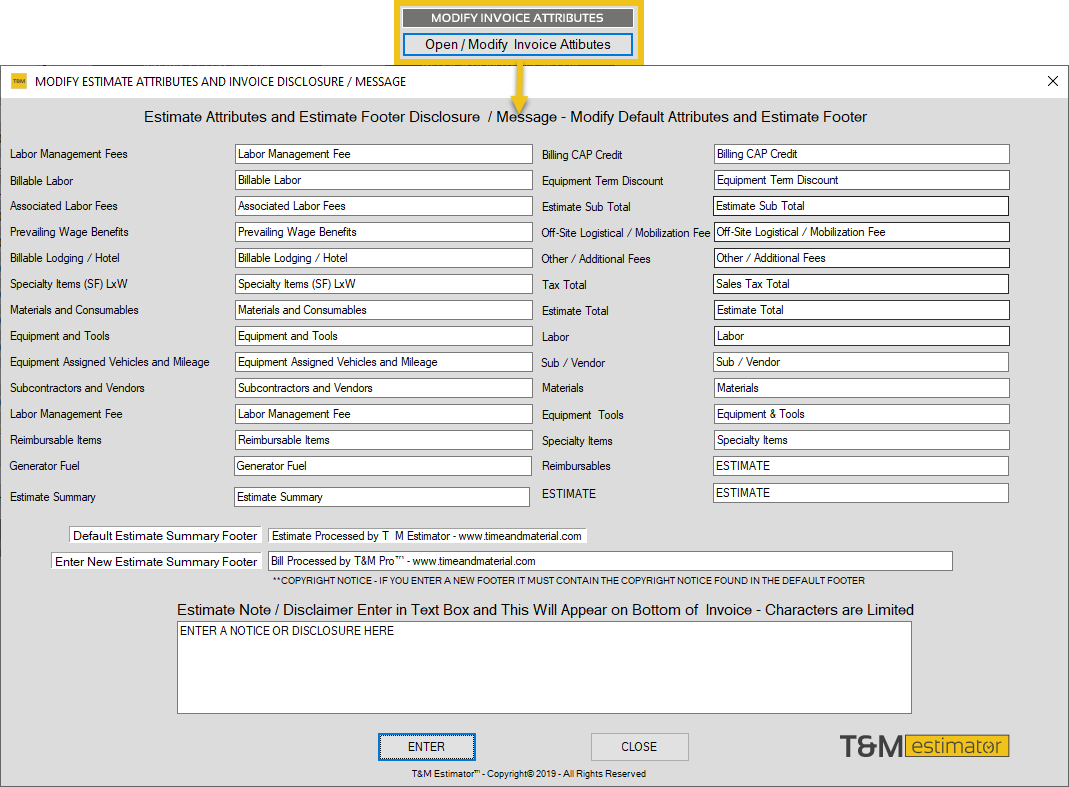Screen dimensions: 1069x787
Task: Click the 'Estimate Note / Disclaimer' heading text
Action: (545, 610)
